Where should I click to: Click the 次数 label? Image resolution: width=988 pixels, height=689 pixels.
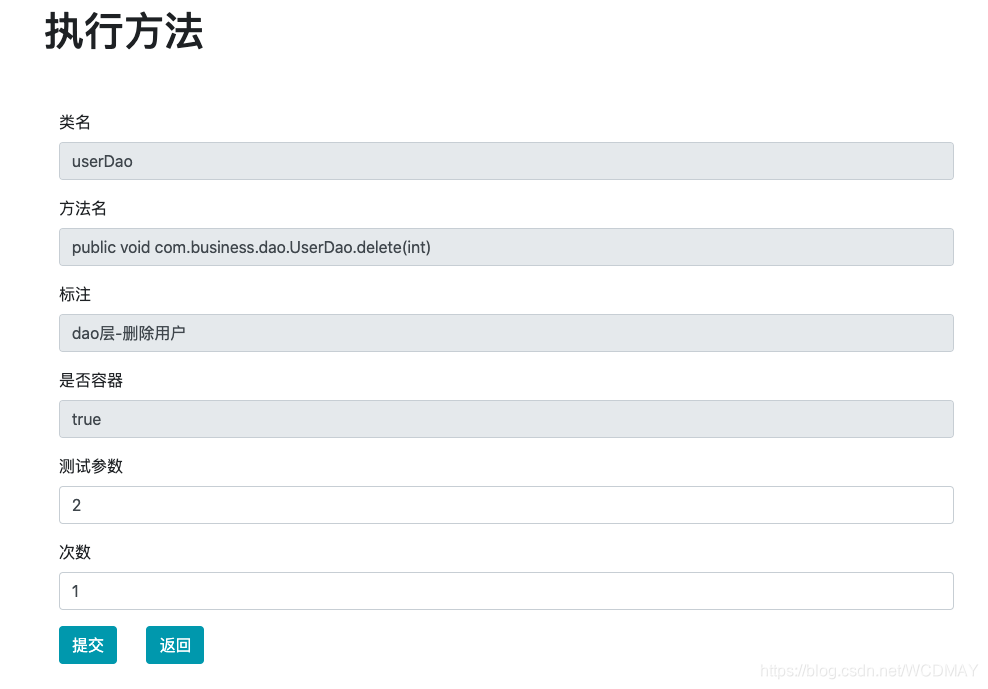75,552
